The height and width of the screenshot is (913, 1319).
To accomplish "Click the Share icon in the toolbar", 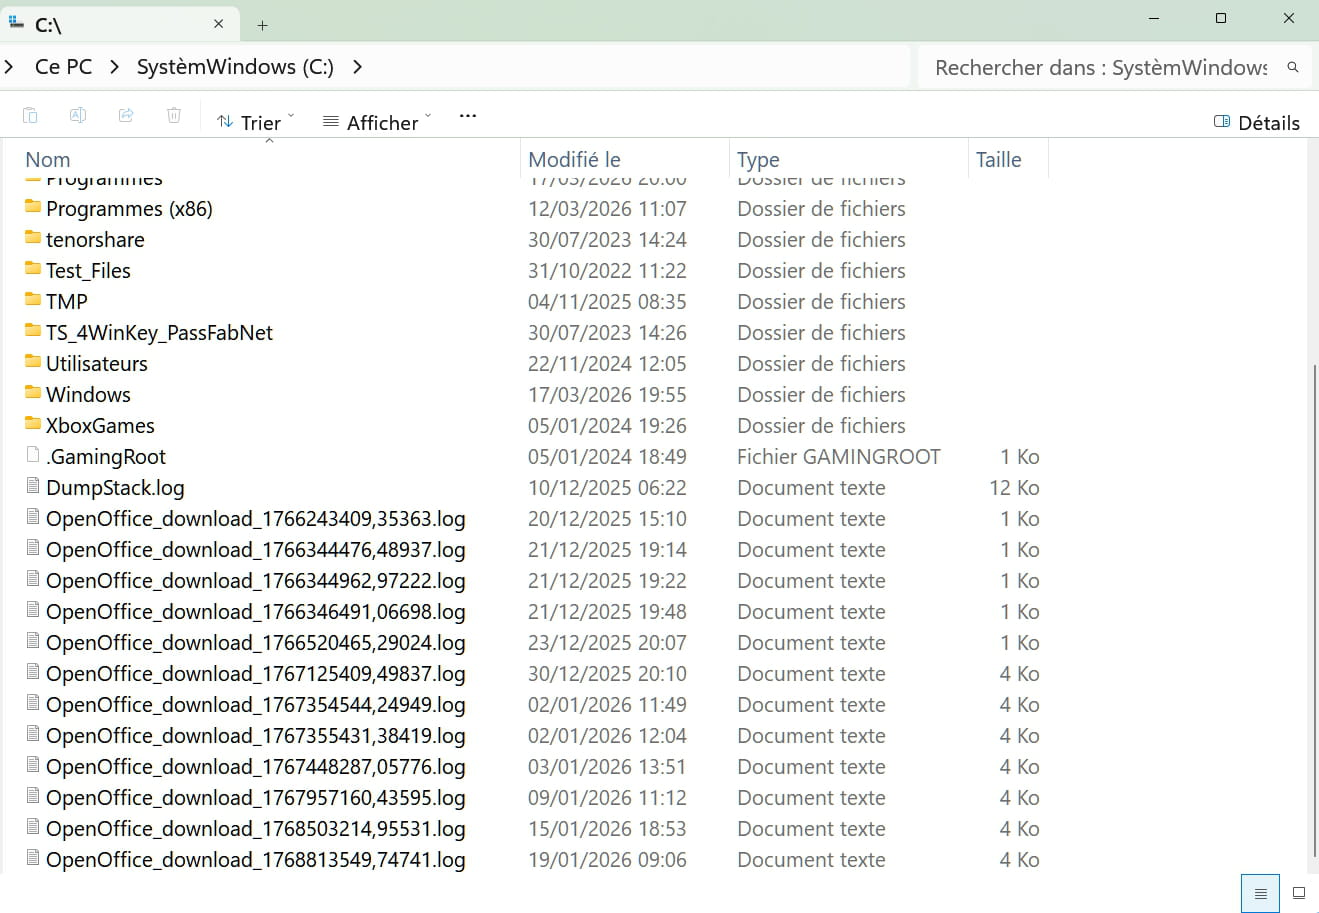I will coord(126,116).
